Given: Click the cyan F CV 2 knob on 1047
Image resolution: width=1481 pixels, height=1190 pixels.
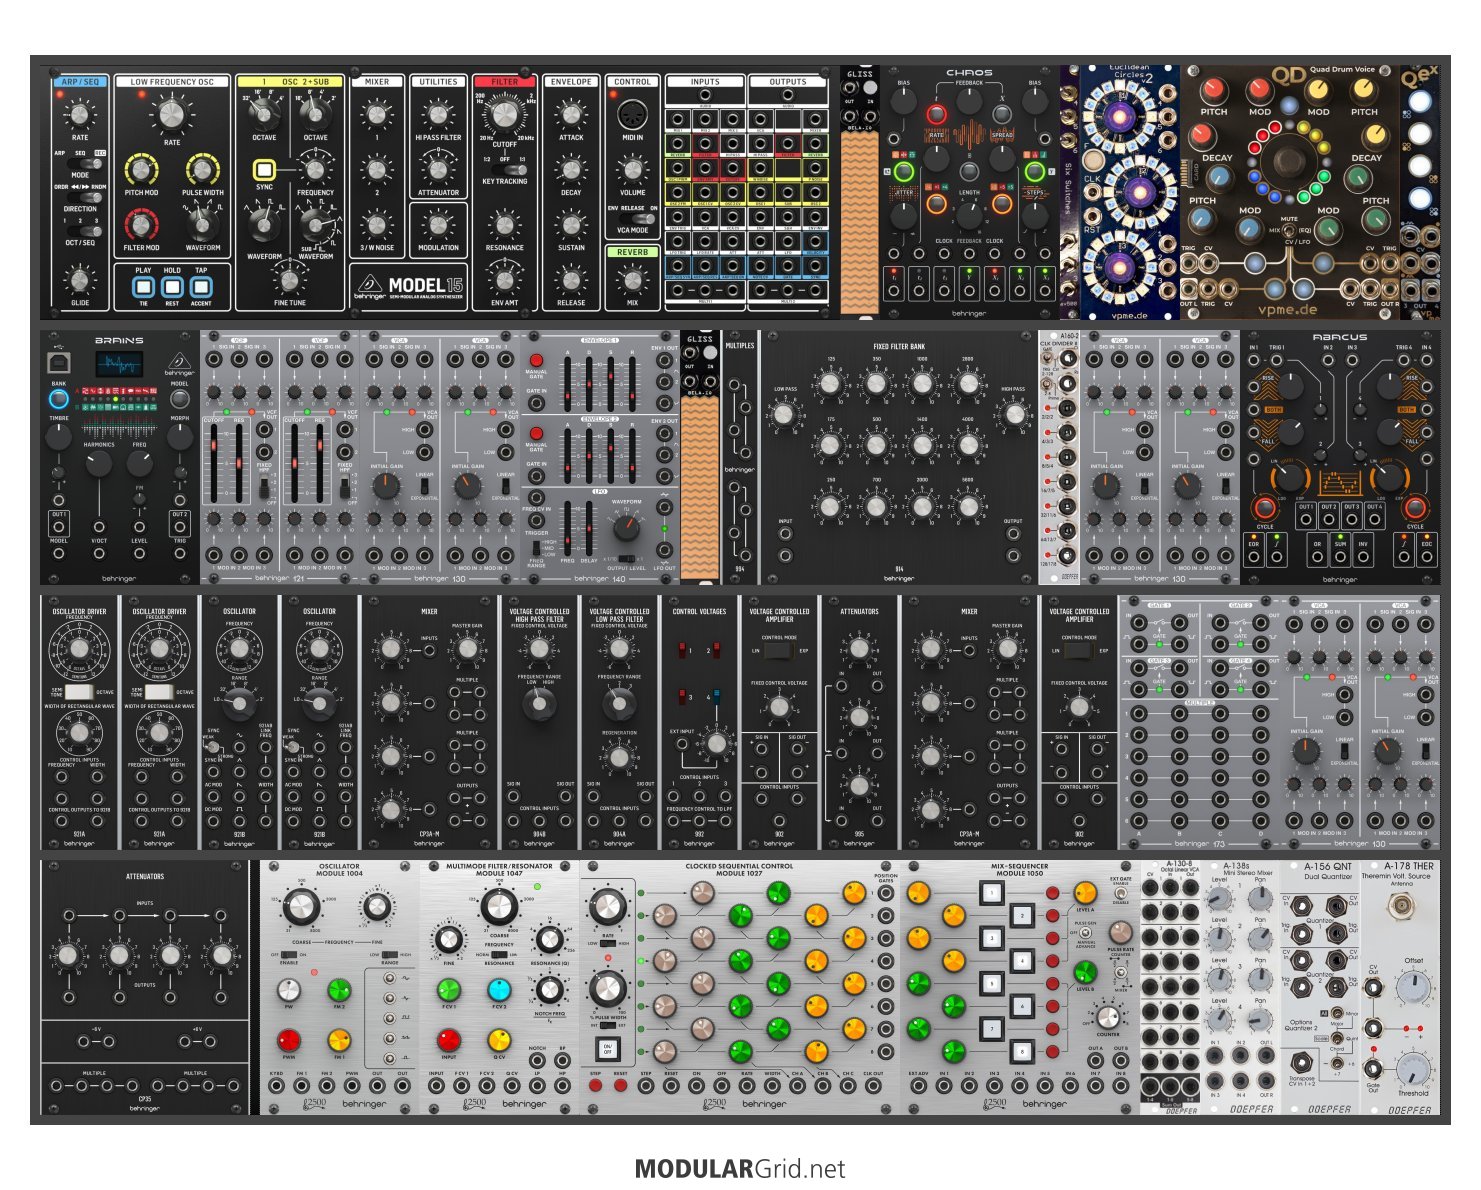Looking at the screenshot, I should tap(498, 990).
